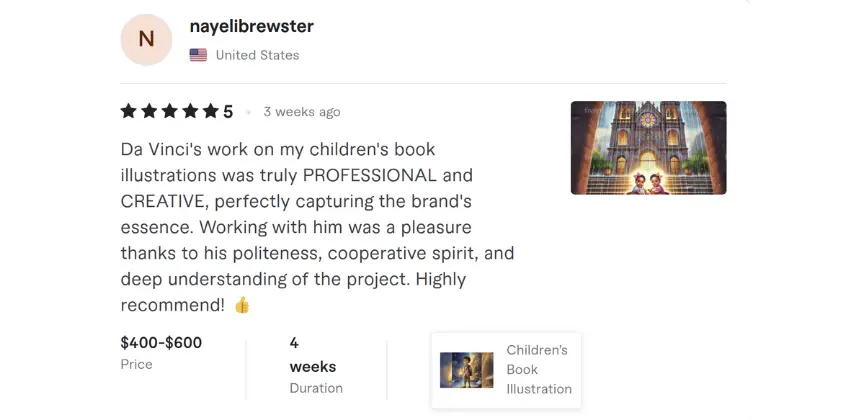850x420 pixels.
Task: Click the fifth rating star
Action: (x=209, y=112)
